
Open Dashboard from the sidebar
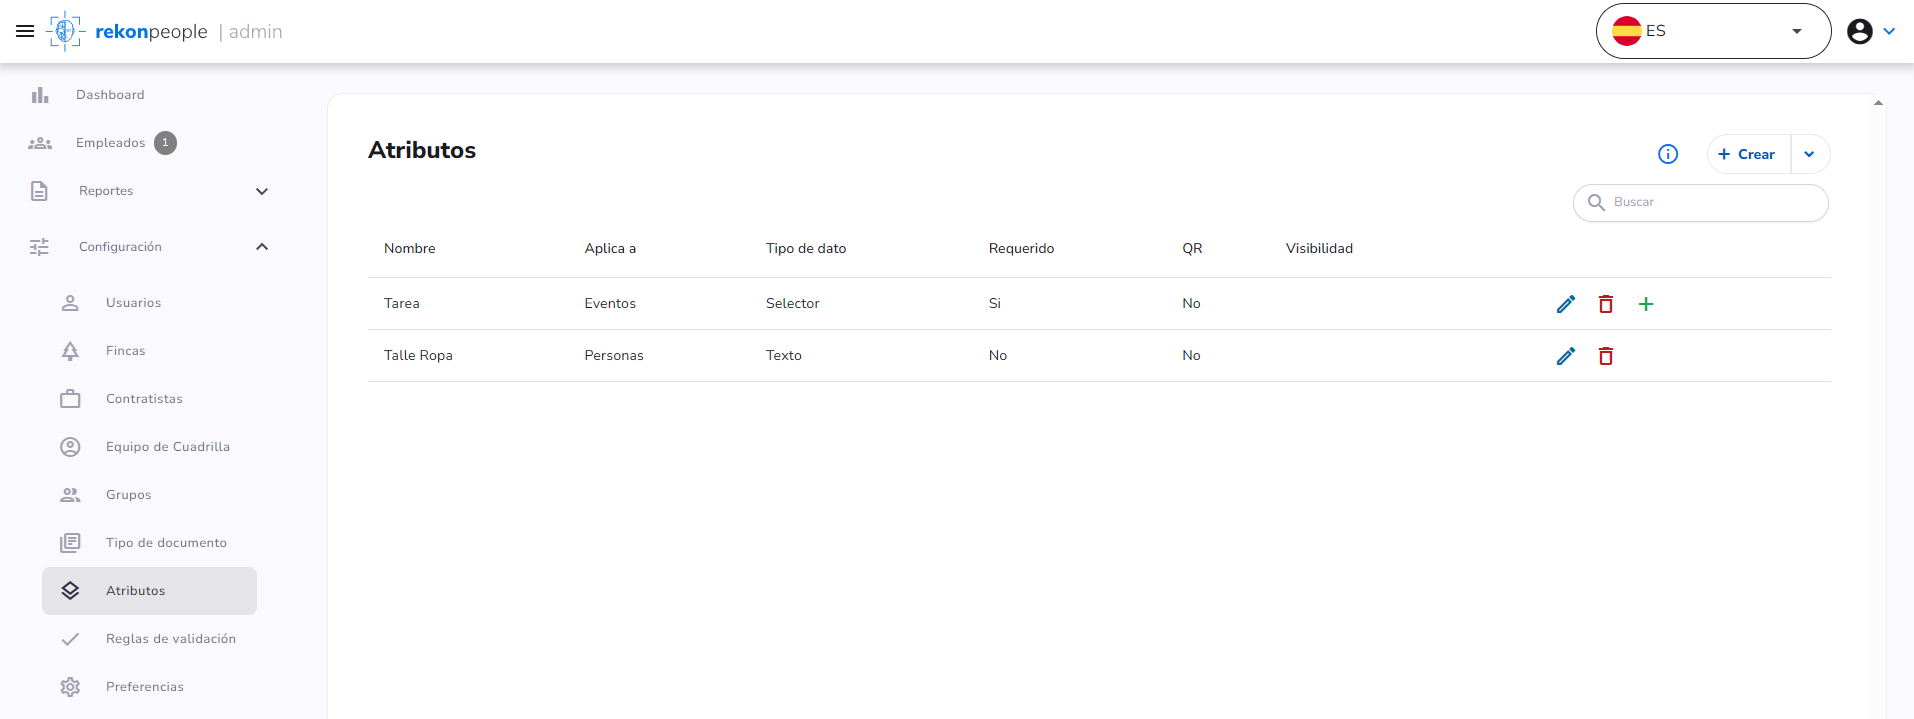tap(110, 95)
